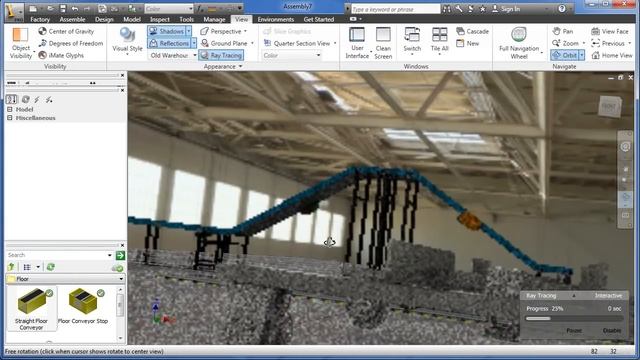
Task: Click the ViewCube in the viewport
Action: click(609, 107)
